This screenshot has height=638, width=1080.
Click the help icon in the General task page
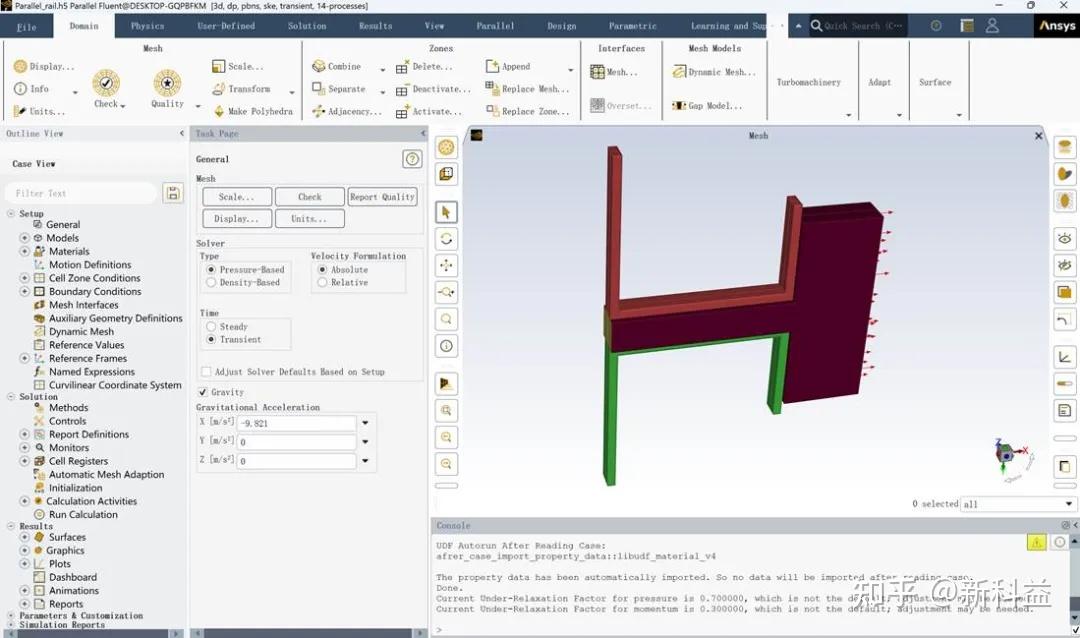point(412,159)
